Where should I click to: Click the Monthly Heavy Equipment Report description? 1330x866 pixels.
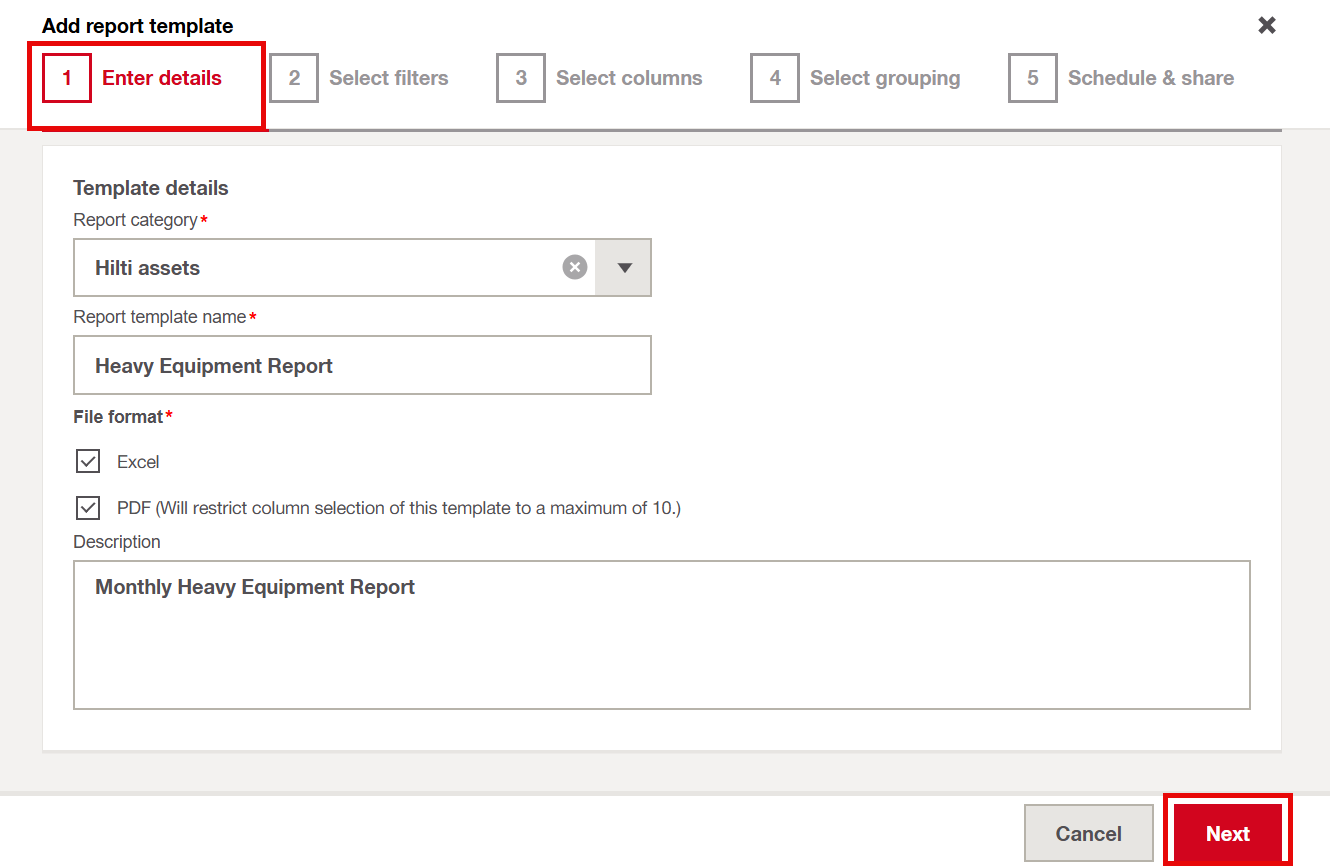662,634
